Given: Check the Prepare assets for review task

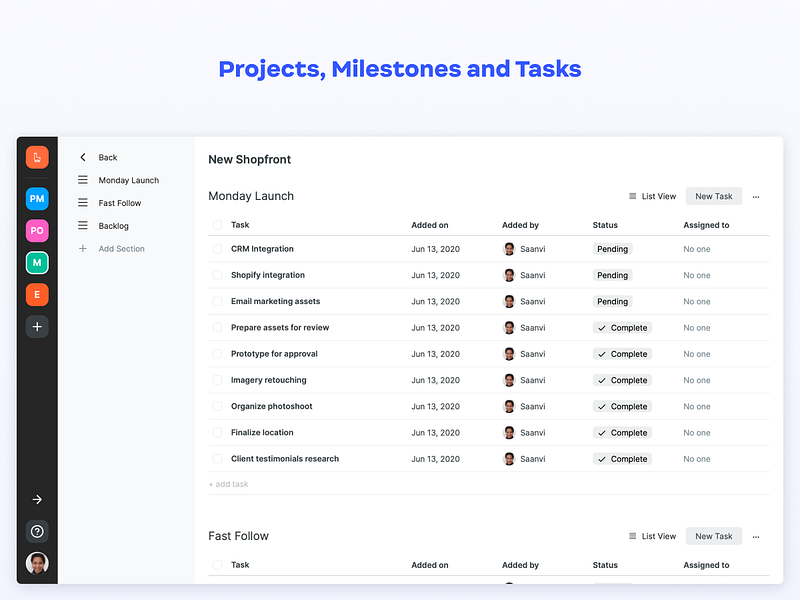Looking at the screenshot, I should (217, 328).
